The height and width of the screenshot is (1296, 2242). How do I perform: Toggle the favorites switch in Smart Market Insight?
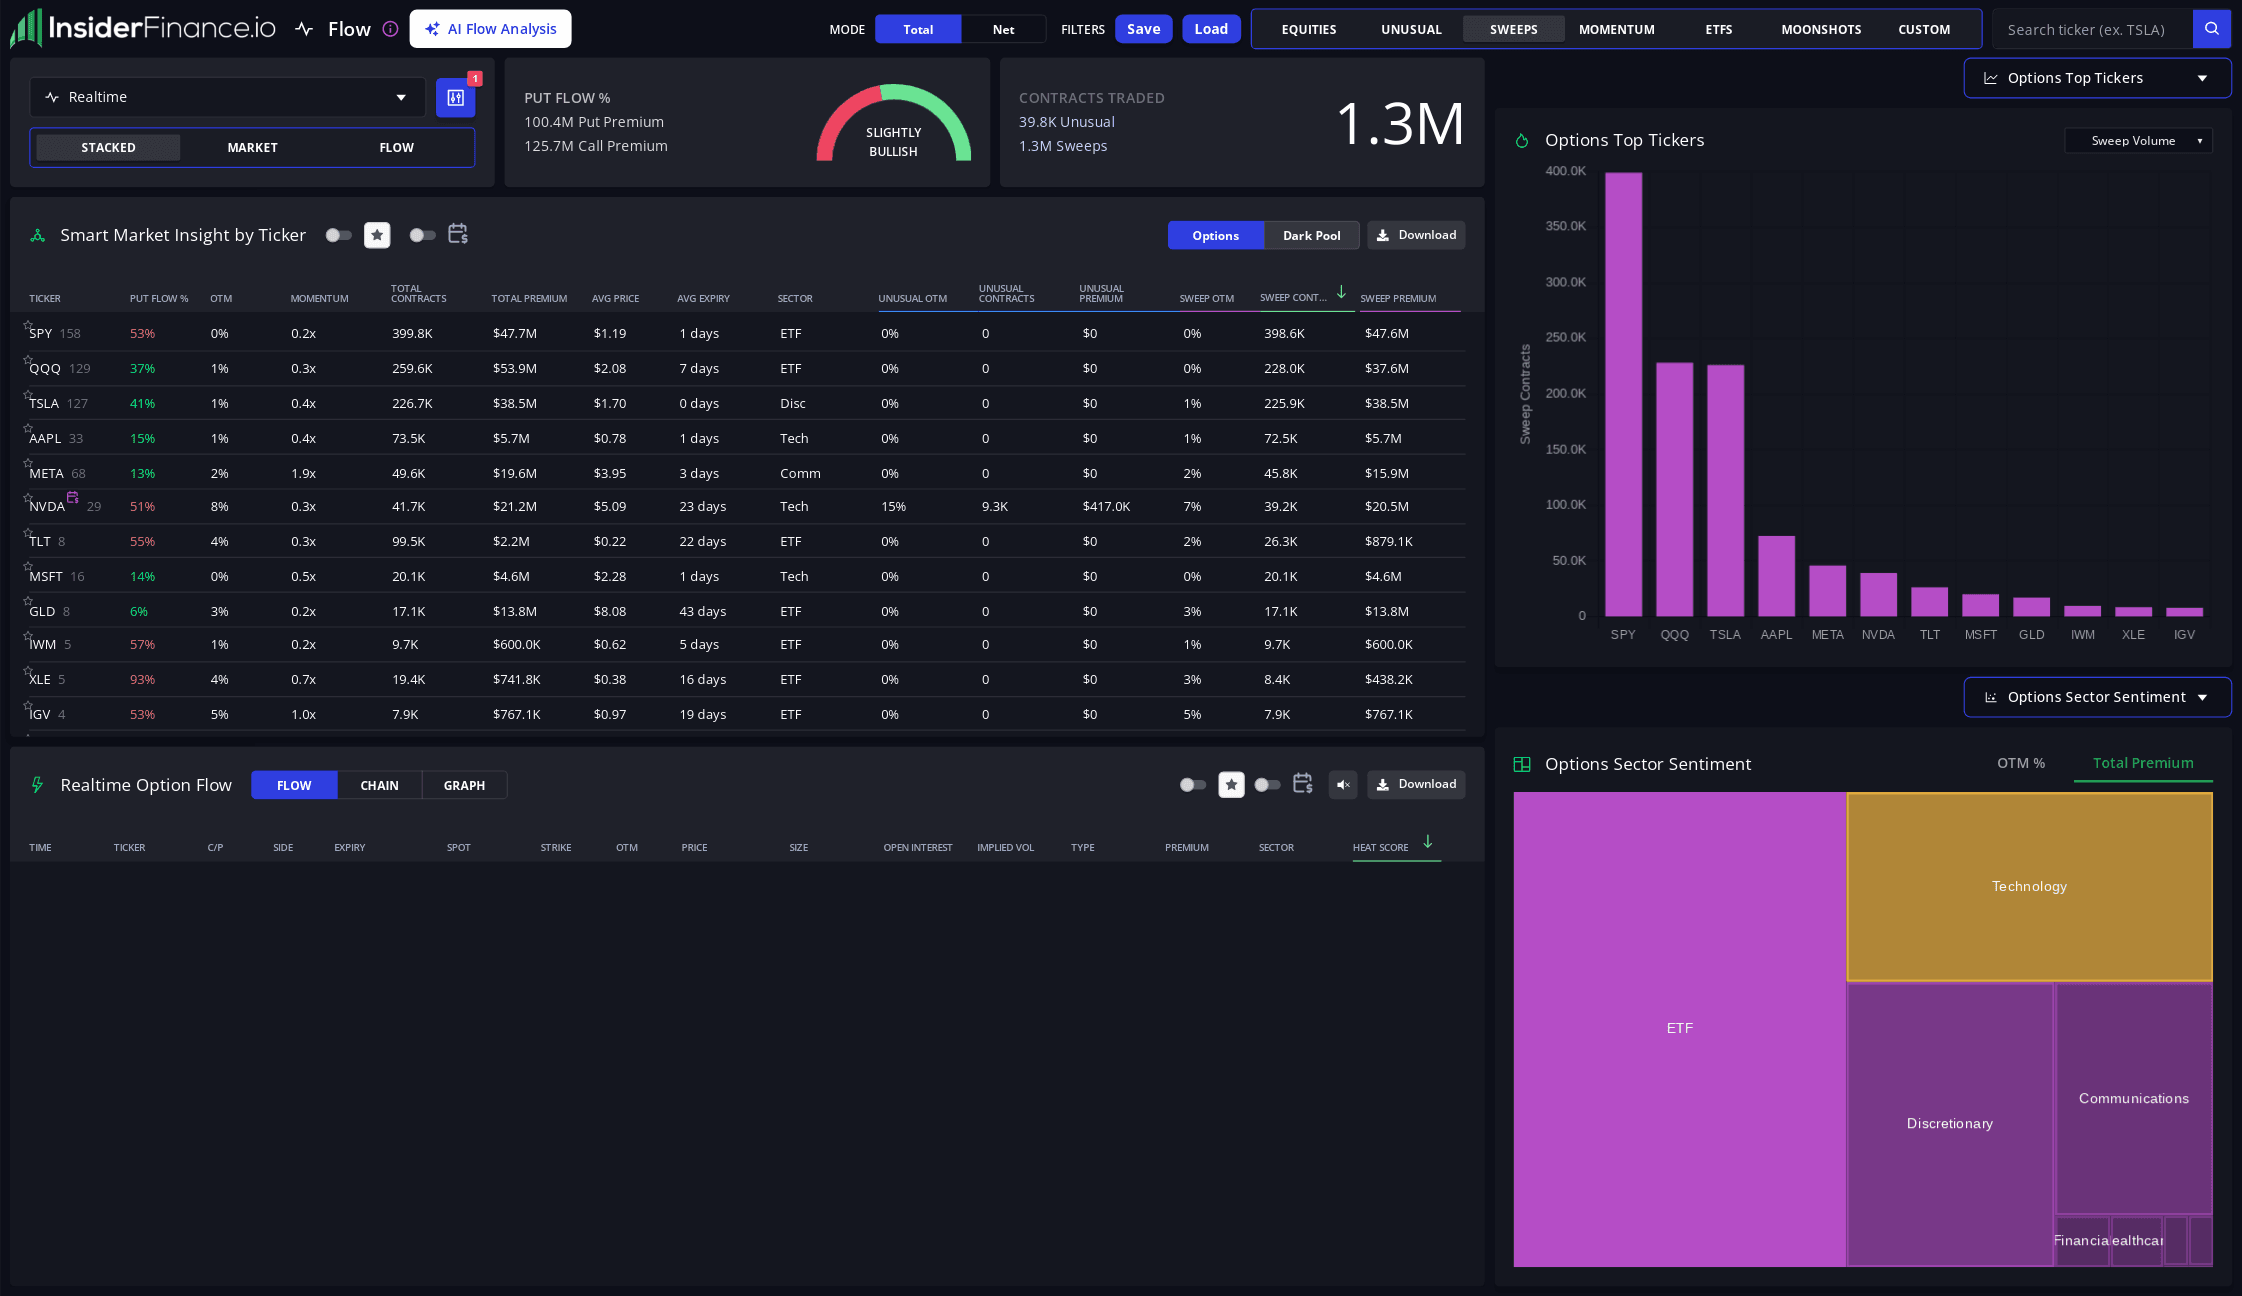(338, 235)
